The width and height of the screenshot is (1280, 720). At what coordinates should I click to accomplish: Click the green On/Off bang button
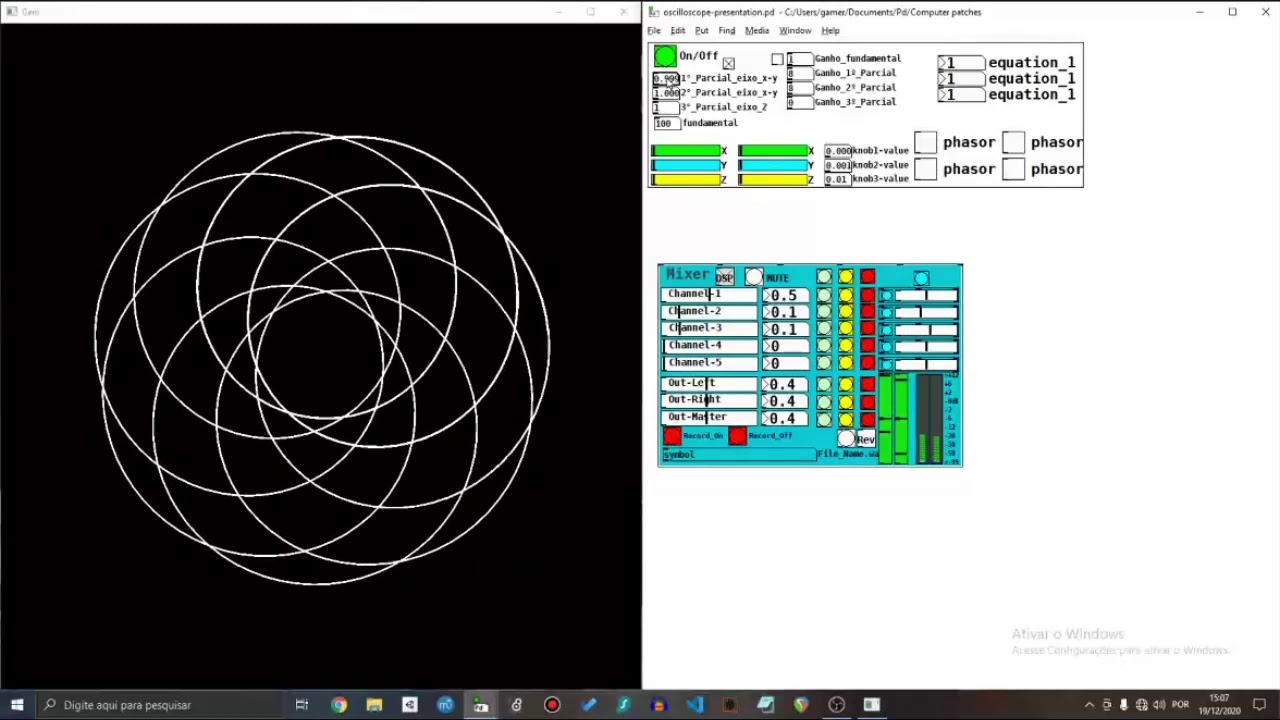click(665, 57)
